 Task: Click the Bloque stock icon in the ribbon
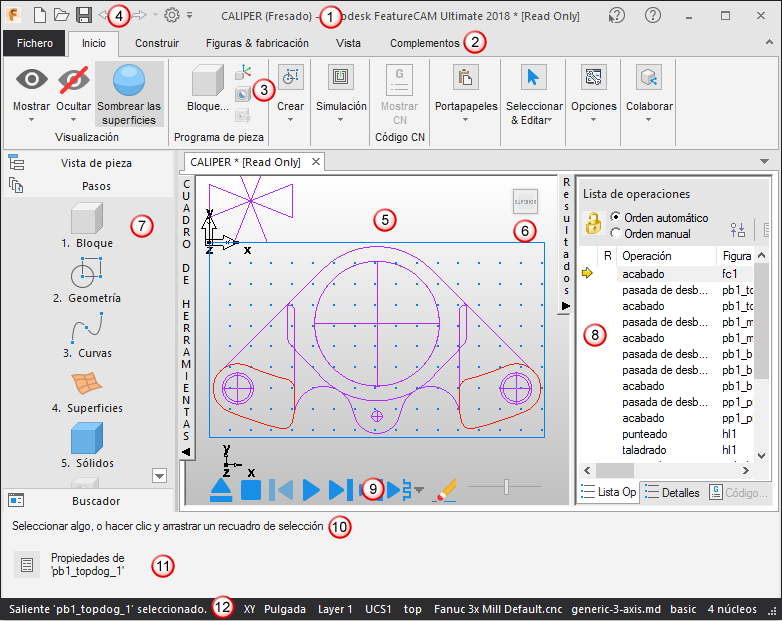coord(207,81)
